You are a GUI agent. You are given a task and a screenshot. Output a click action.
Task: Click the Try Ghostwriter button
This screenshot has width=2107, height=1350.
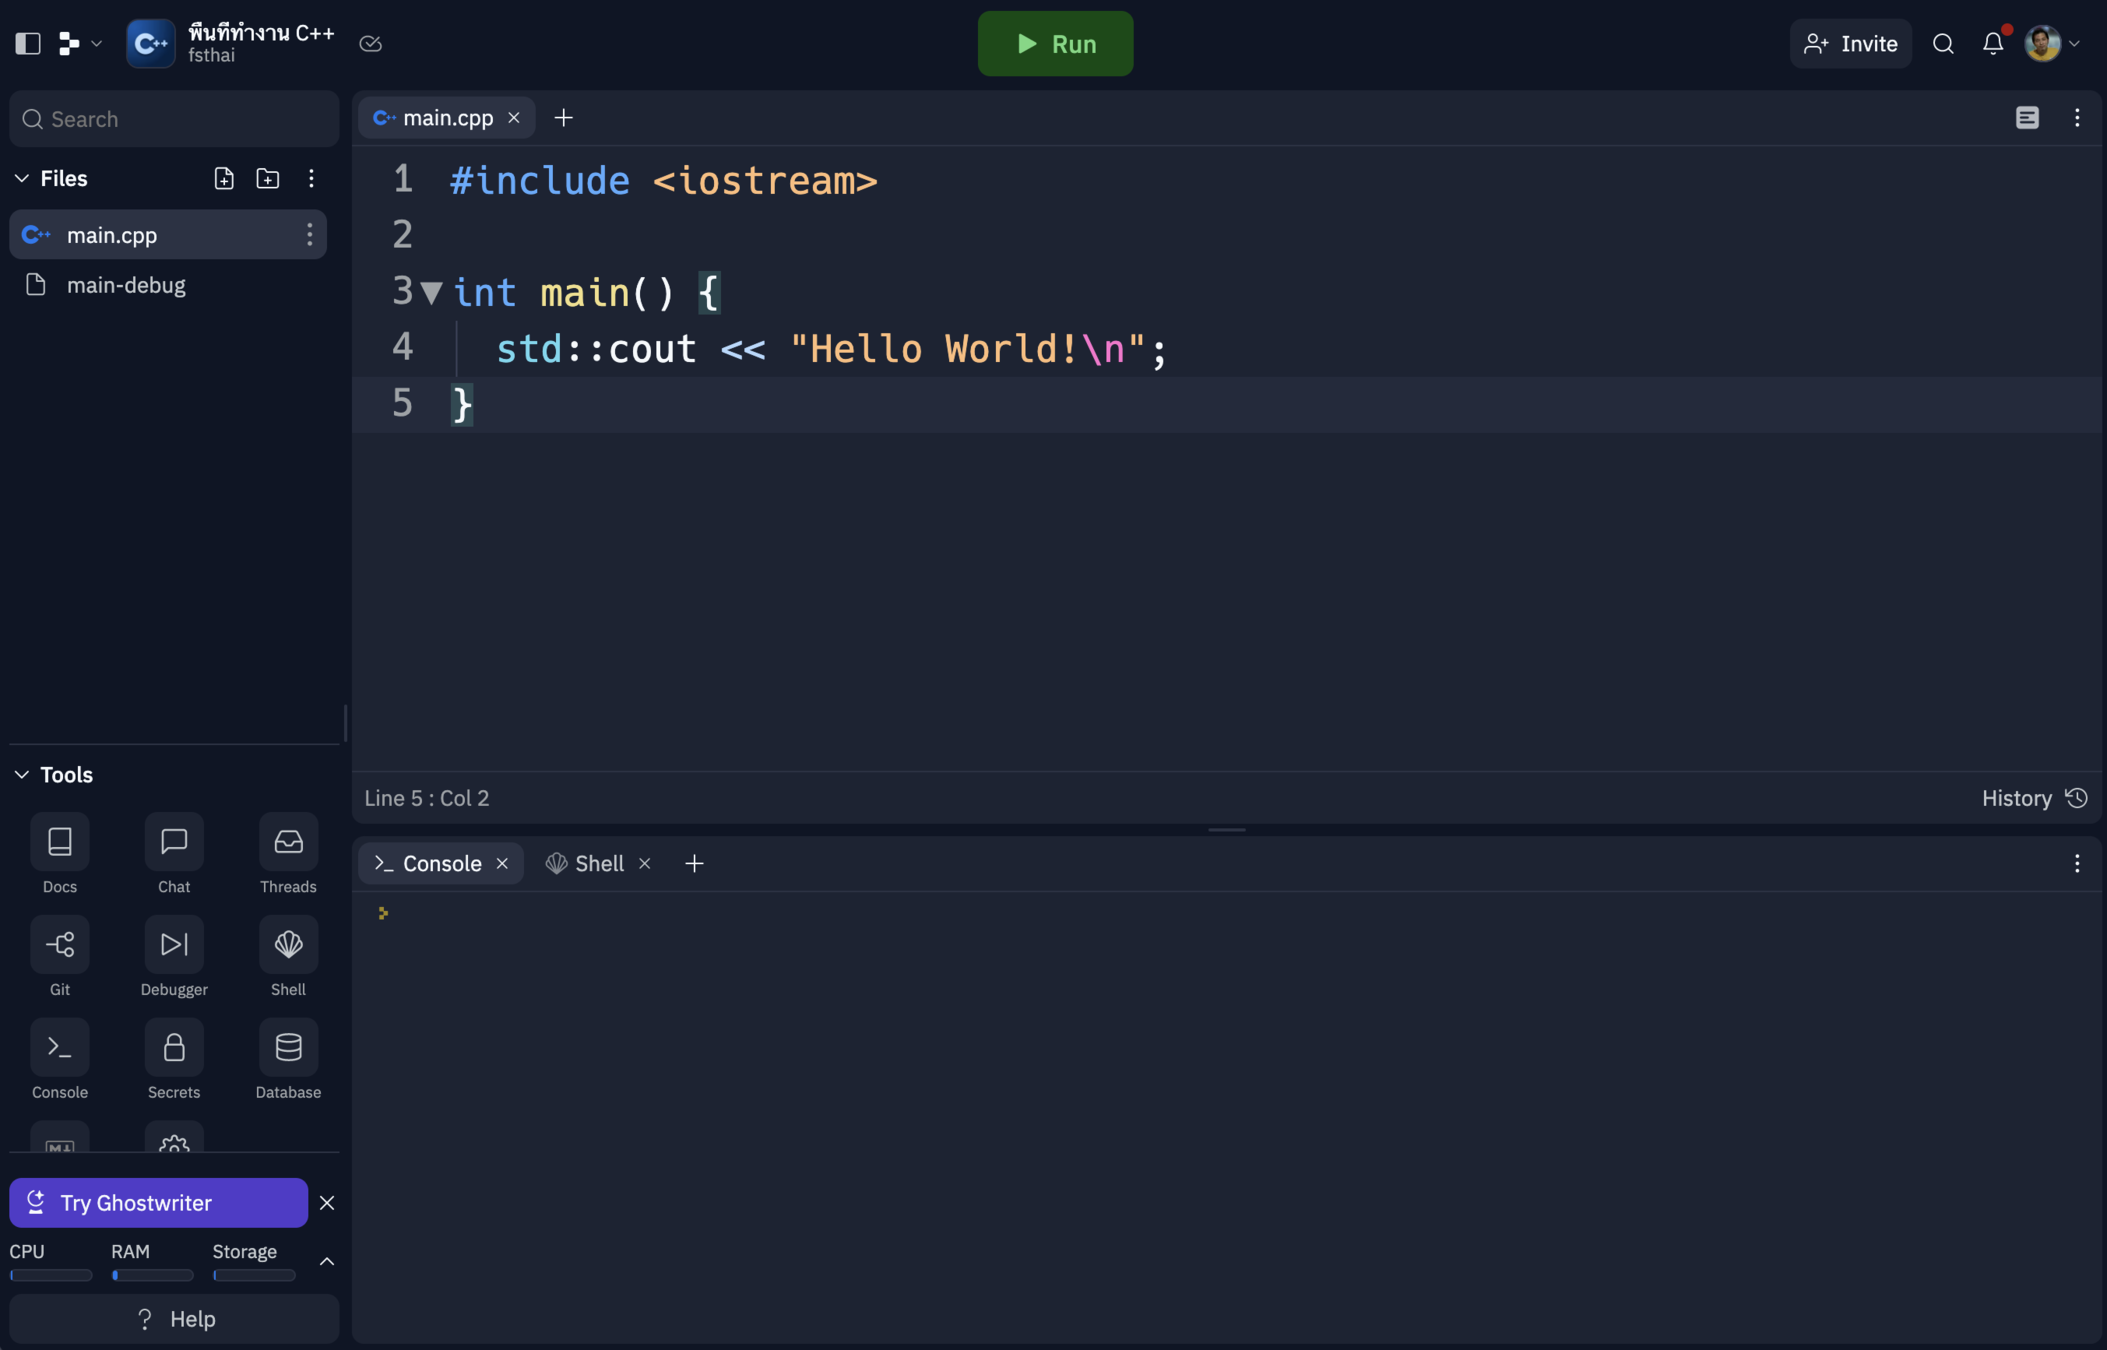(159, 1203)
